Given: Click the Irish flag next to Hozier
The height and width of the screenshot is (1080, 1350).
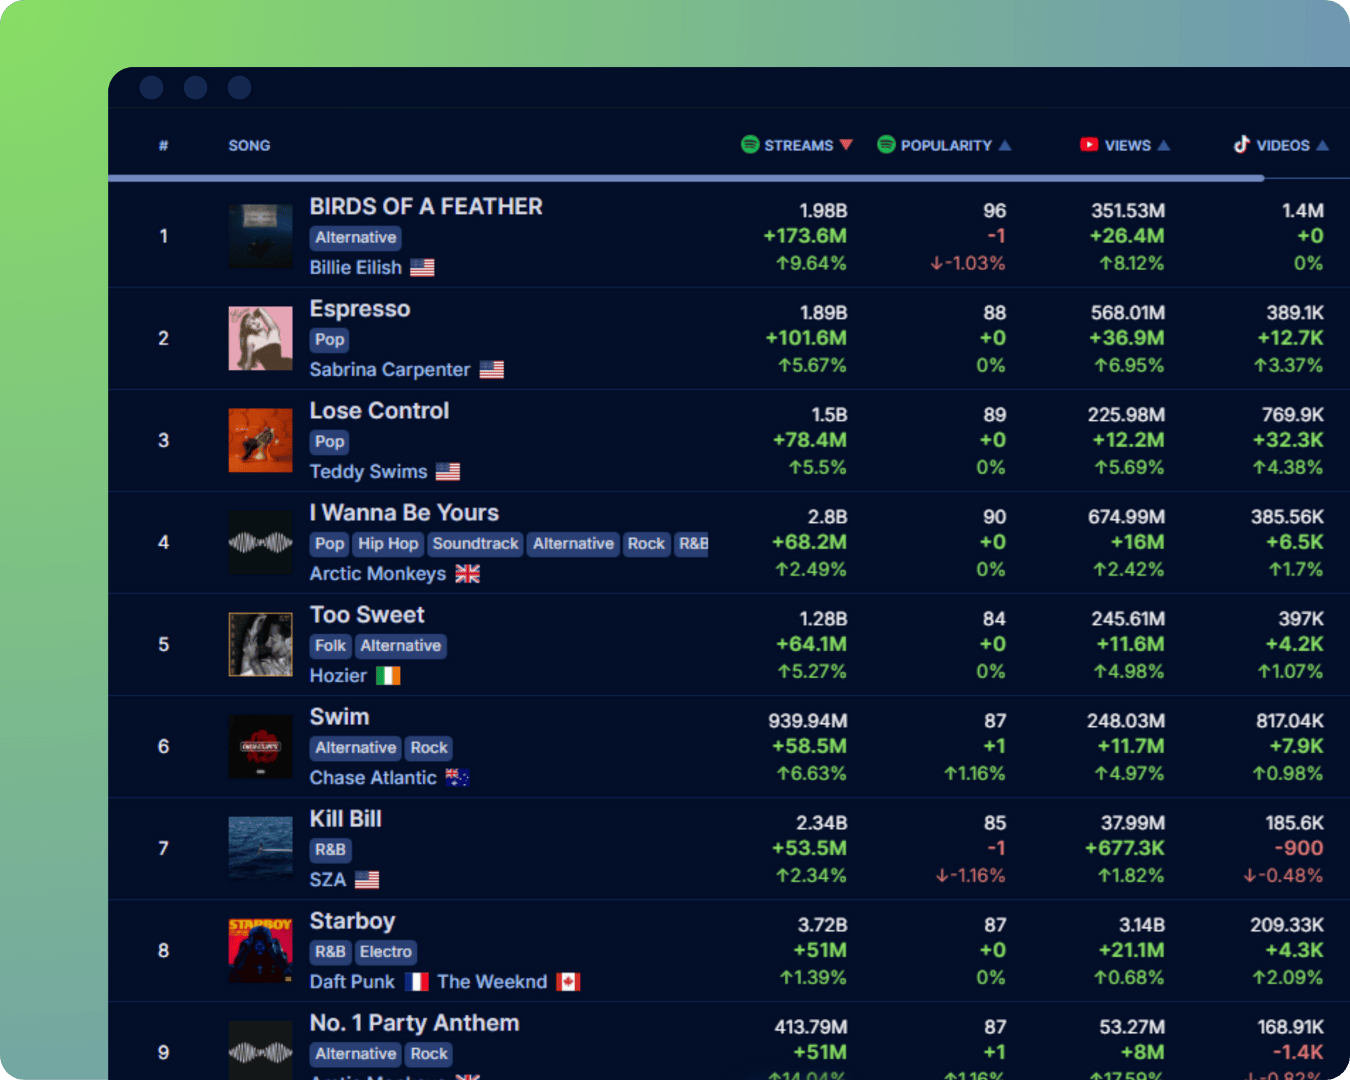Looking at the screenshot, I should point(388,675).
